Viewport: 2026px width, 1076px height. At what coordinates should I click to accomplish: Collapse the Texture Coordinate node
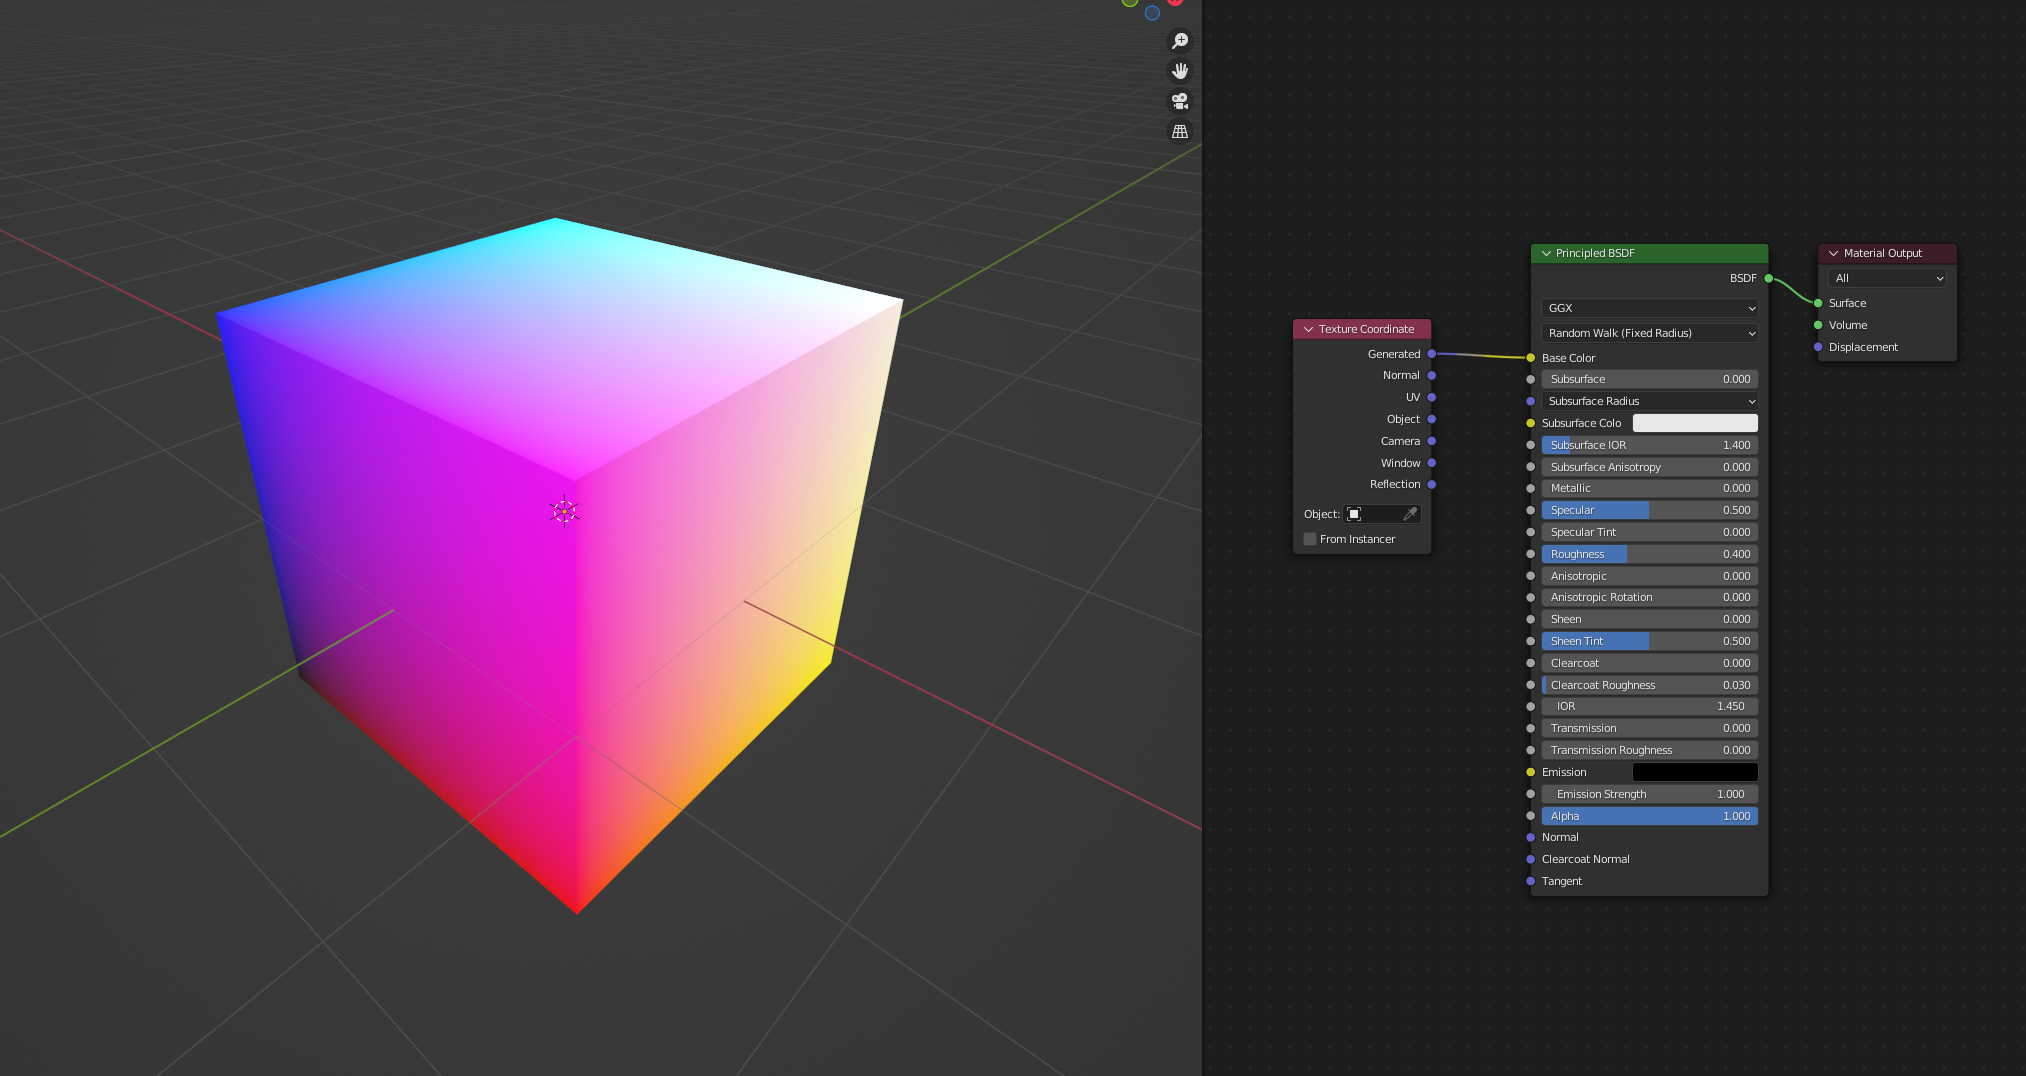(x=1308, y=330)
